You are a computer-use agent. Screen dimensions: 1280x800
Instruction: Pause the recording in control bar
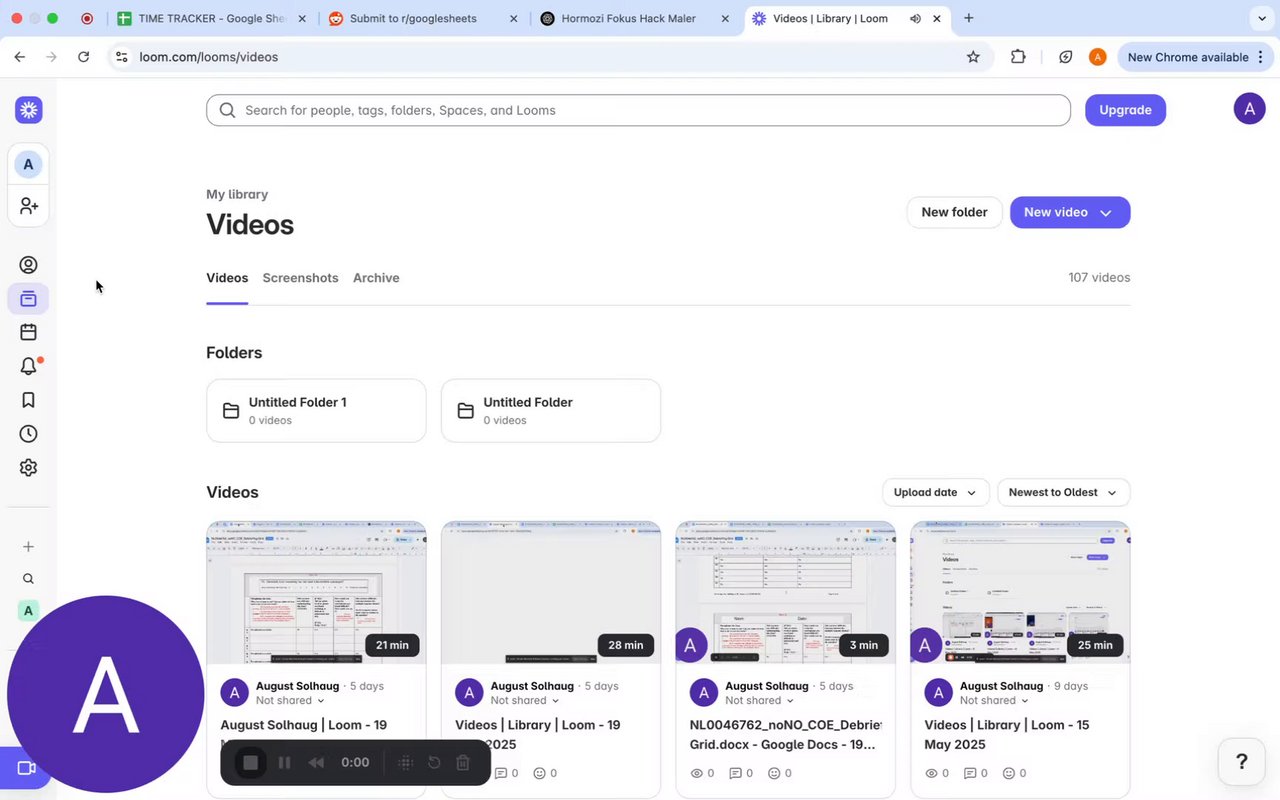pyautogui.click(x=284, y=763)
